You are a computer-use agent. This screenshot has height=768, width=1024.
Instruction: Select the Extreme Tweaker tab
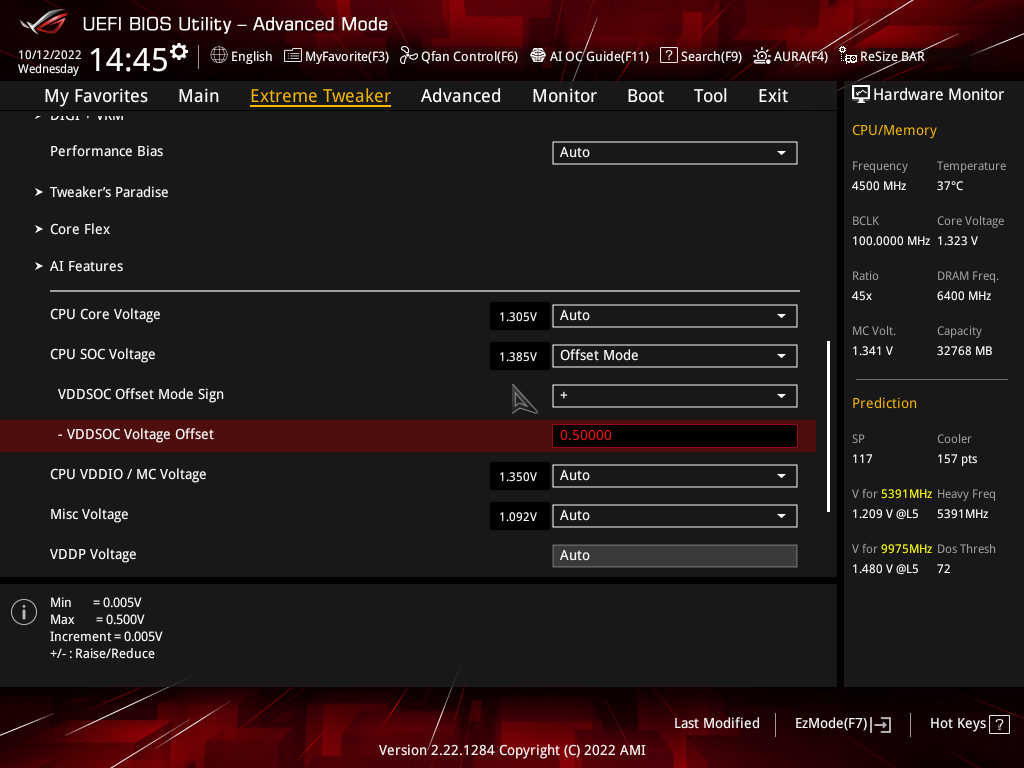pyautogui.click(x=321, y=96)
